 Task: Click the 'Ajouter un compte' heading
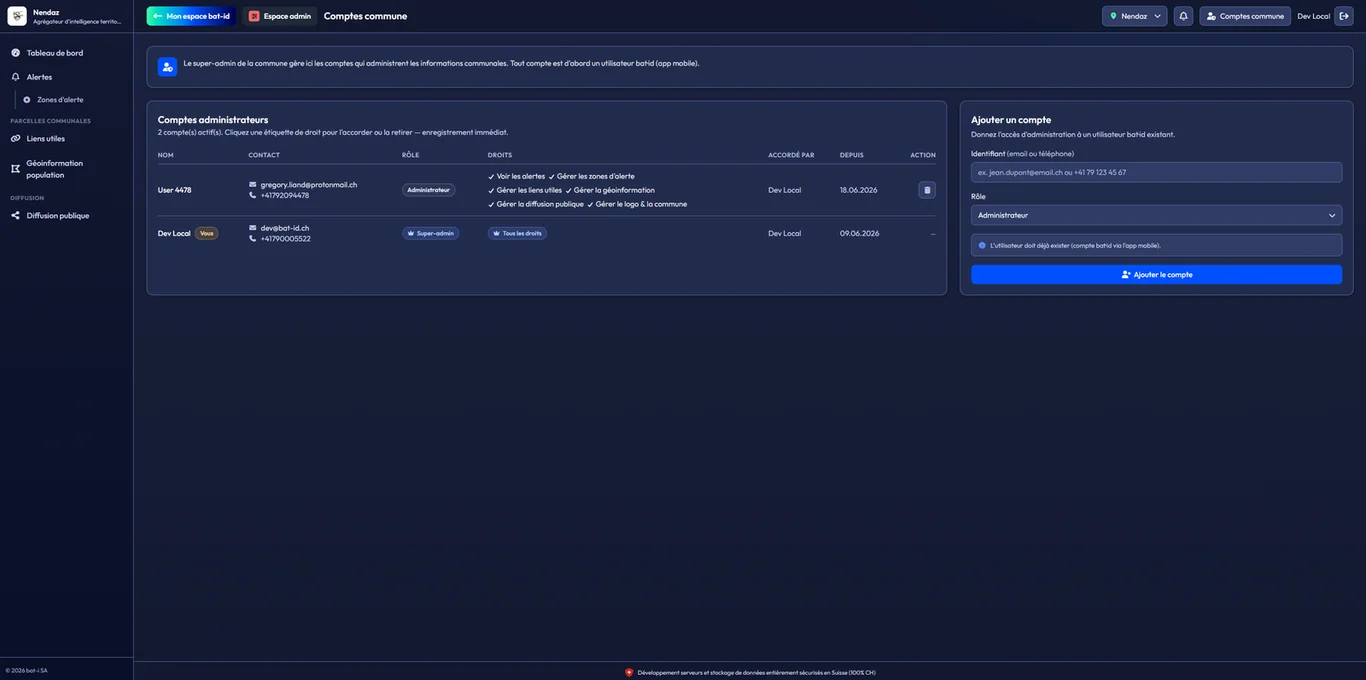pyautogui.click(x=1011, y=120)
